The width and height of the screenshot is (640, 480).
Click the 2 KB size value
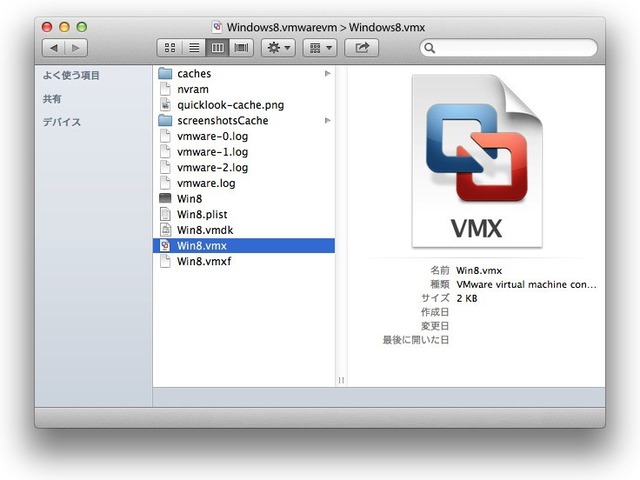click(x=467, y=298)
